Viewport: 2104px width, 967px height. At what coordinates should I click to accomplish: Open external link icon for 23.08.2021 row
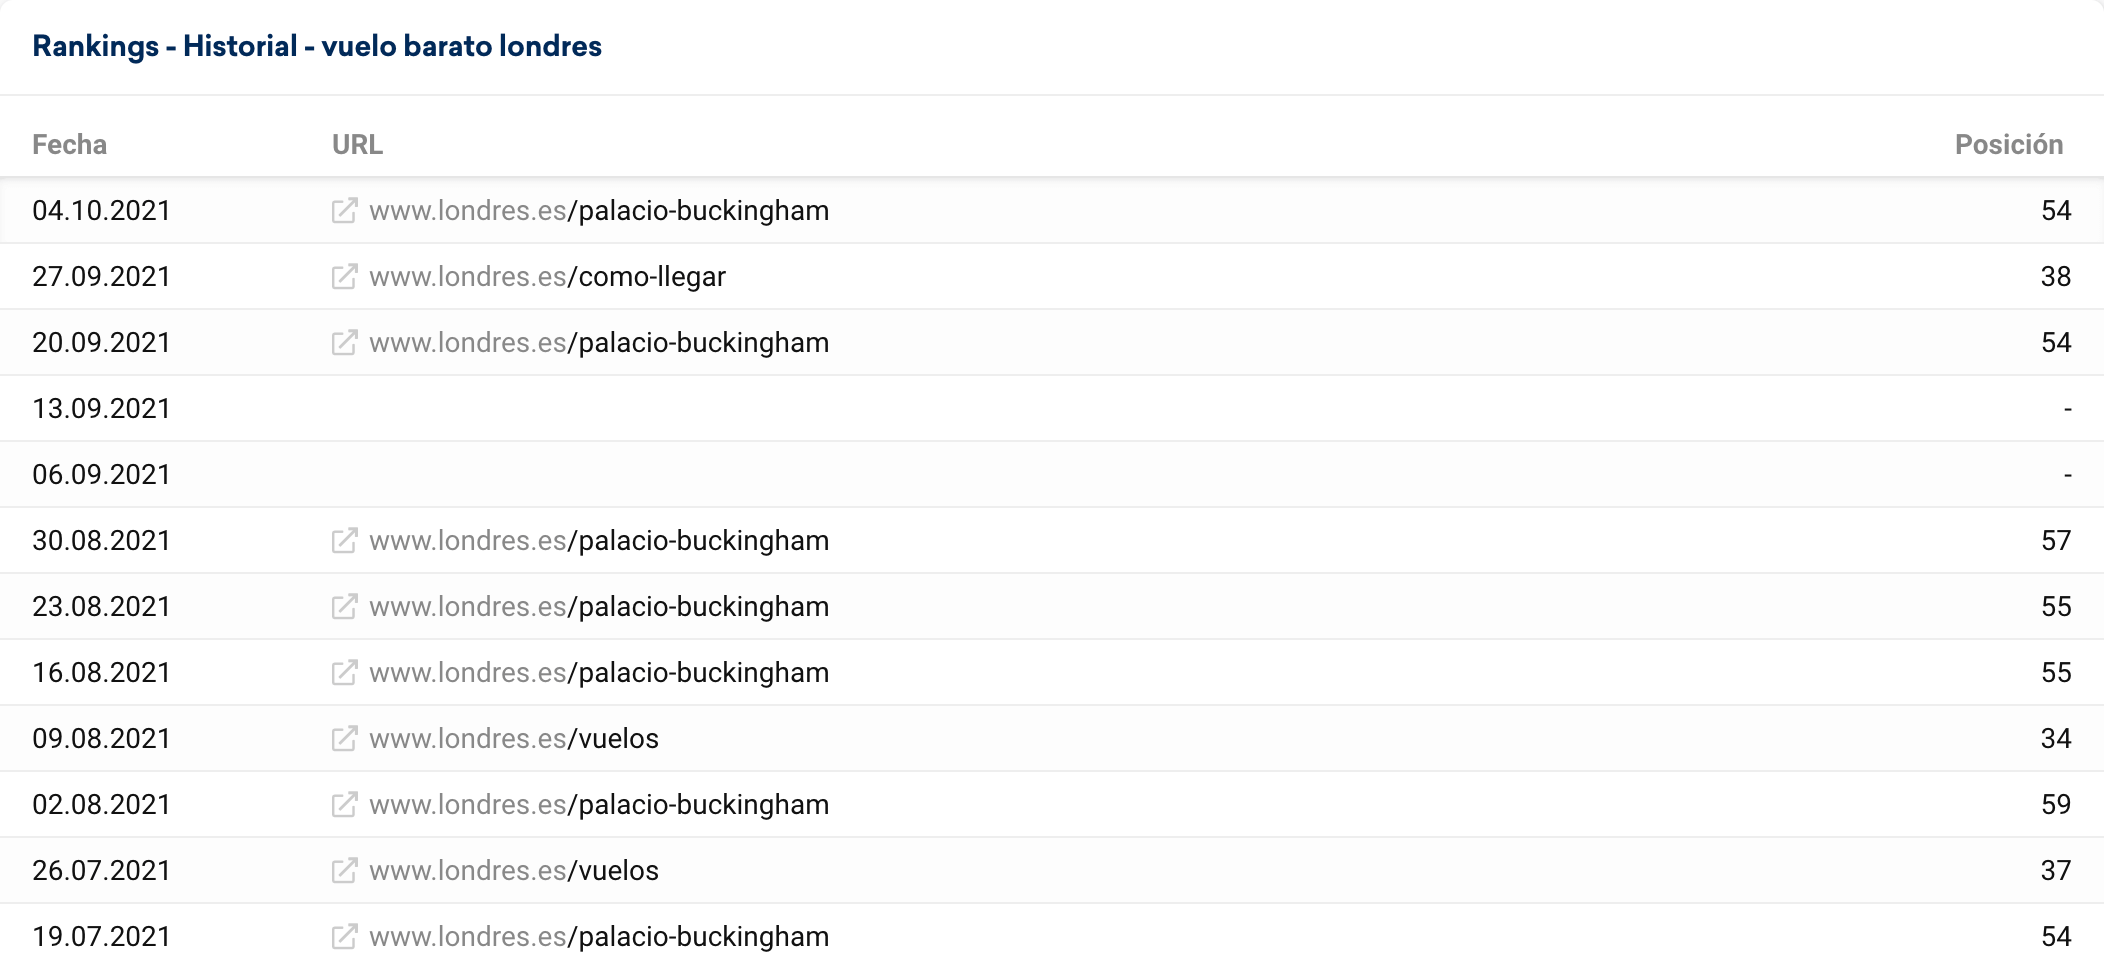(344, 607)
